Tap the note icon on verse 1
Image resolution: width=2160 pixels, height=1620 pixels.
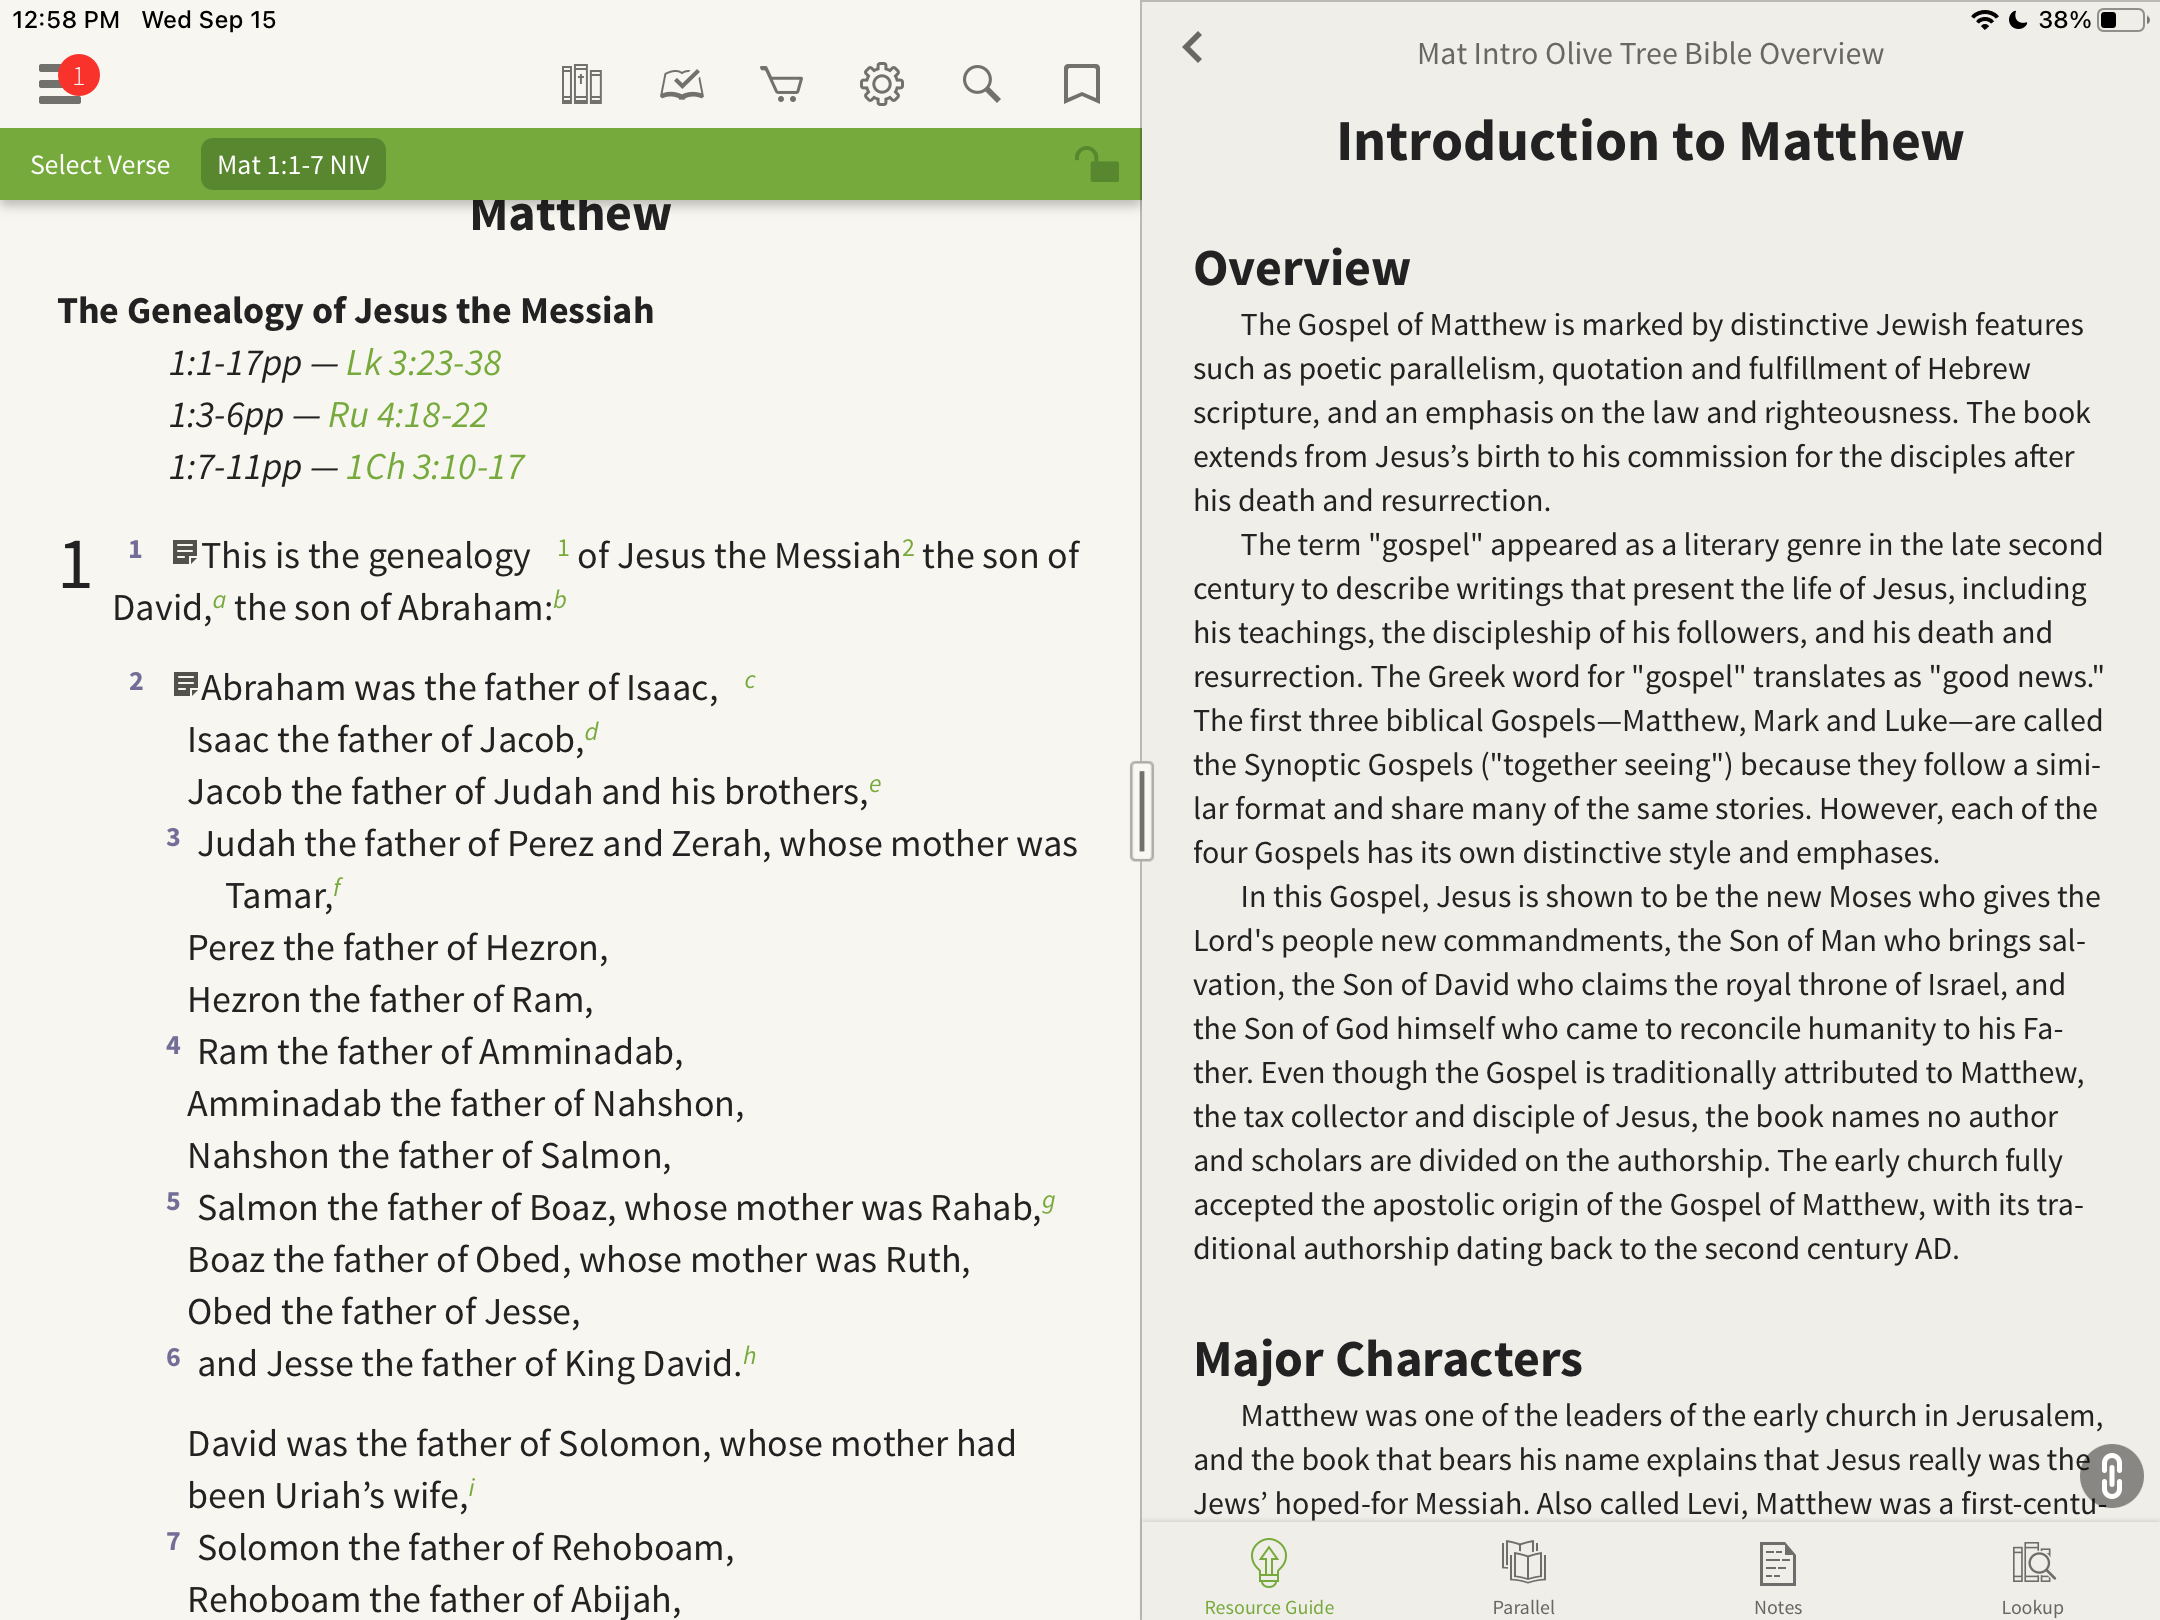click(184, 553)
